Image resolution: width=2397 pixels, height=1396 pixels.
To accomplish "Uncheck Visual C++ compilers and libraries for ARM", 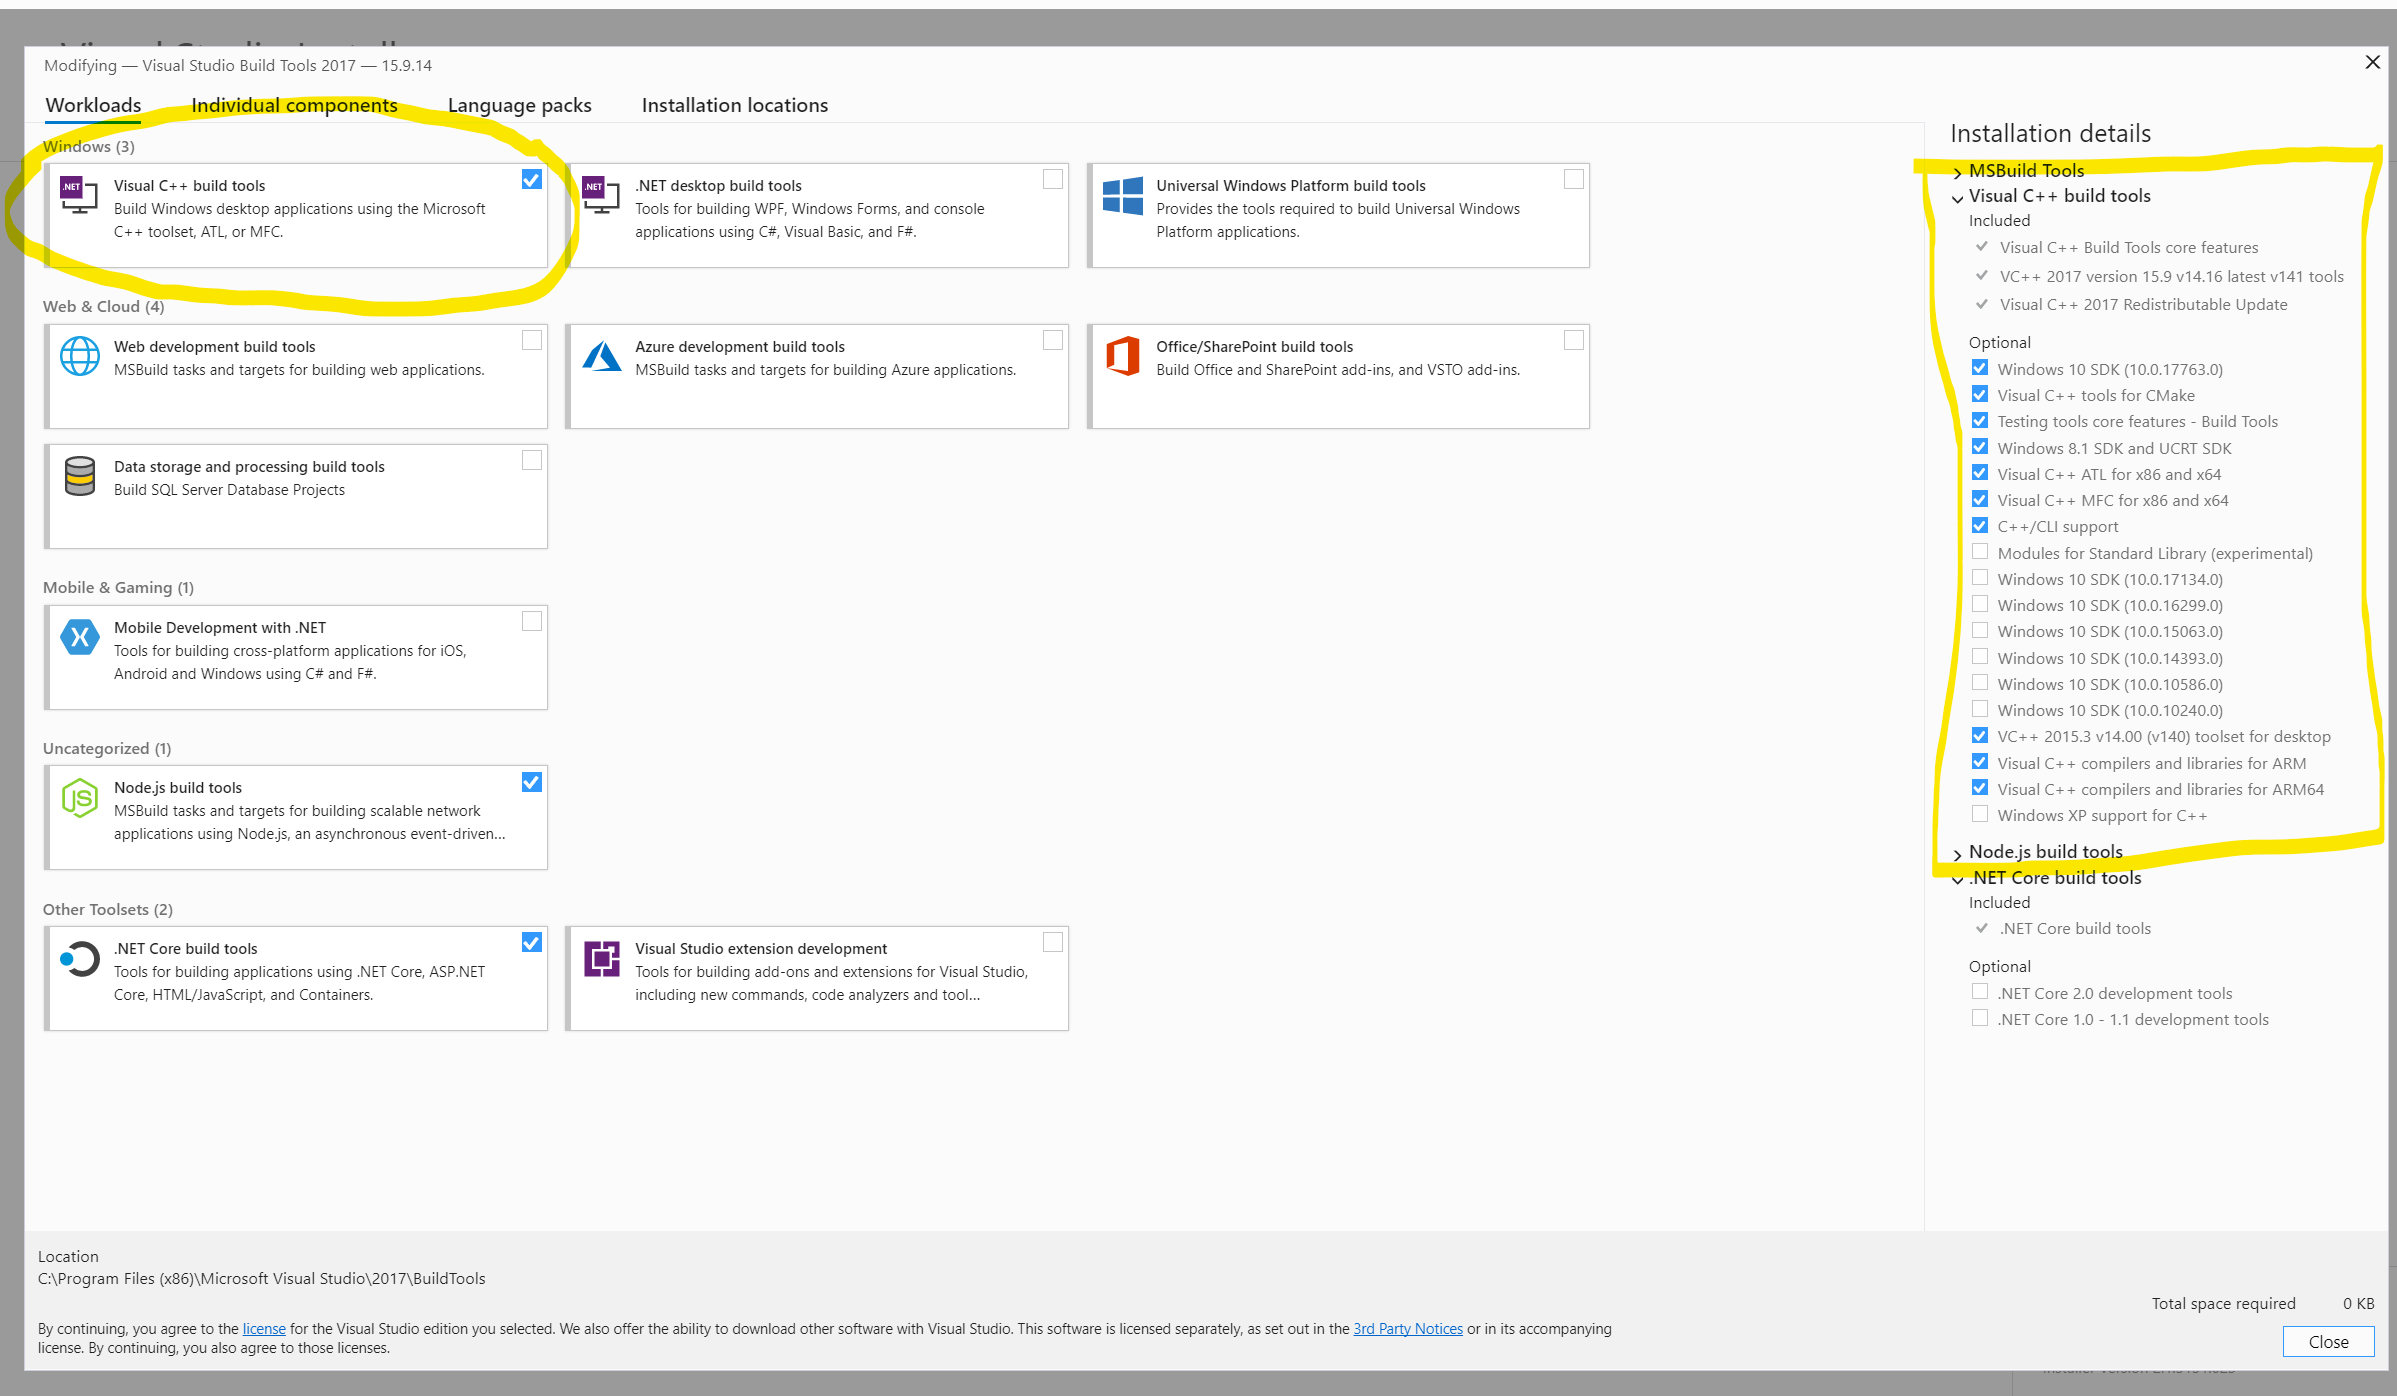I will pyautogui.click(x=1980, y=762).
